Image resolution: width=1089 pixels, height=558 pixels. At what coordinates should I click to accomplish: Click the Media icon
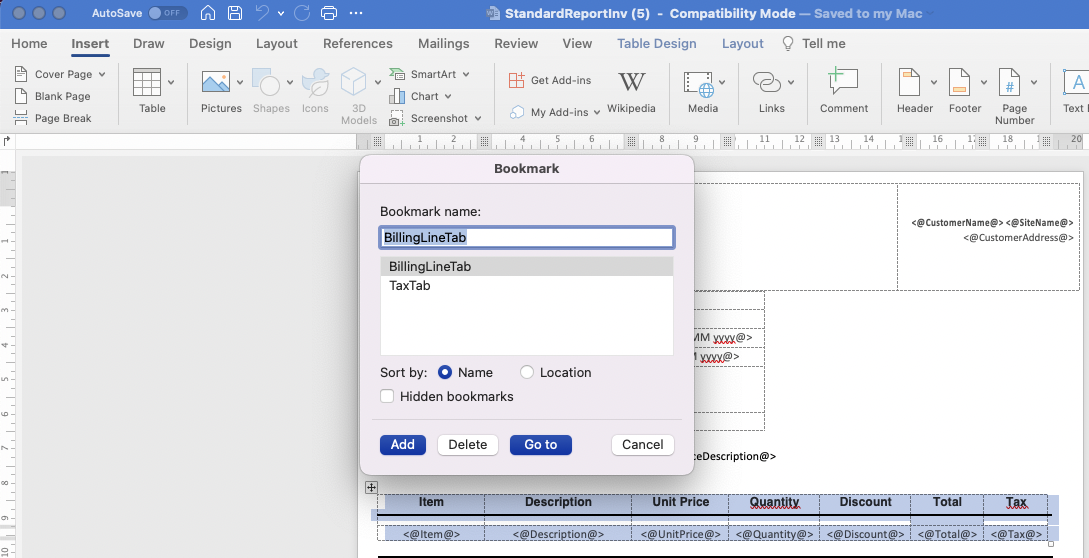click(x=699, y=83)
